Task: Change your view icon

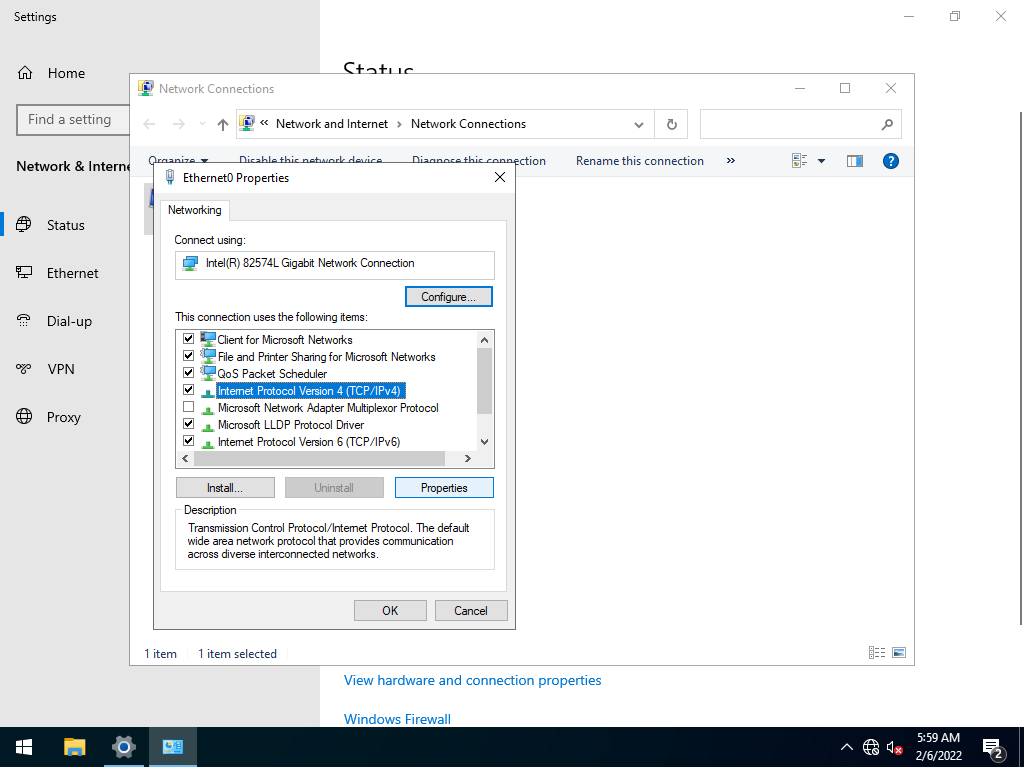Action: [x=800, y=161]
